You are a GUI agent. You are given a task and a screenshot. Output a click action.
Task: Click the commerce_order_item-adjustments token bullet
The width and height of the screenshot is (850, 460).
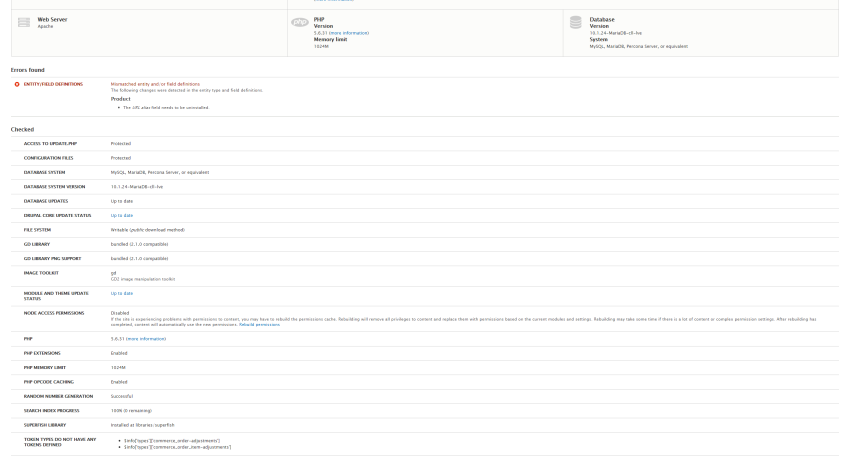tap(177, 448)
